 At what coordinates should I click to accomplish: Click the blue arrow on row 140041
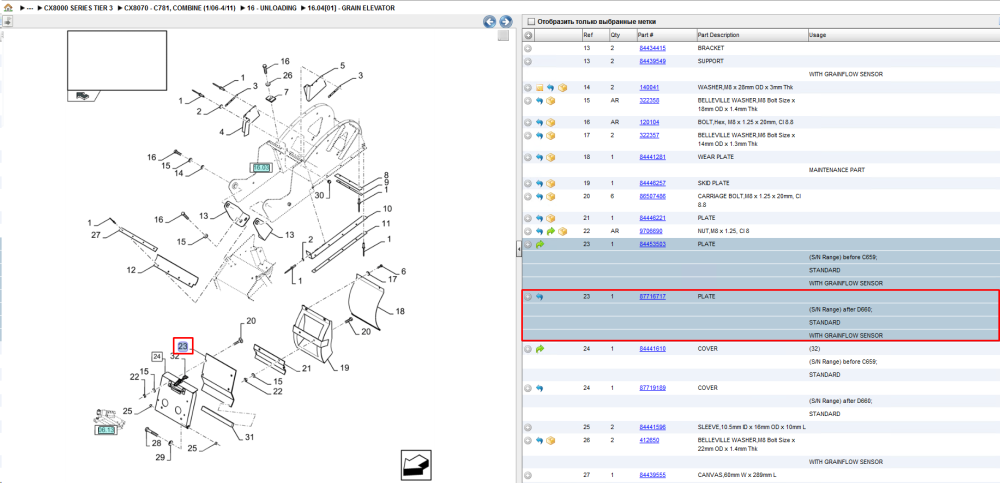550,87
